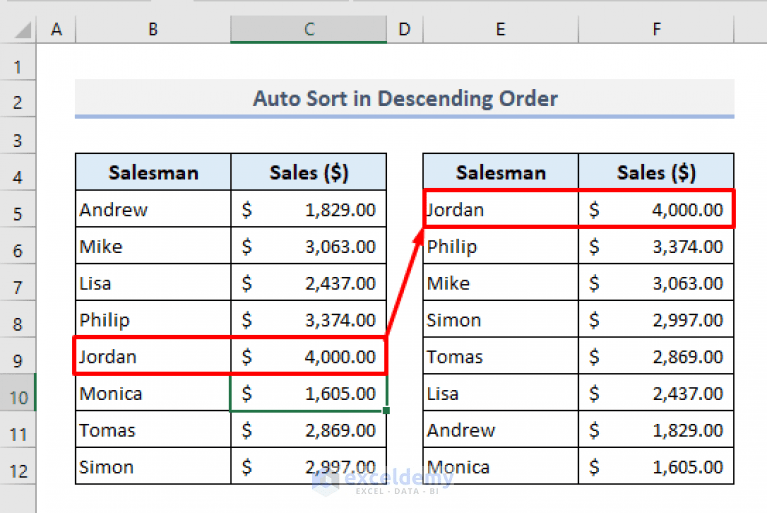This screenshot has height=513, width=767.
Task: Select the Simon cell in column E
Action: tap(500, 319)
